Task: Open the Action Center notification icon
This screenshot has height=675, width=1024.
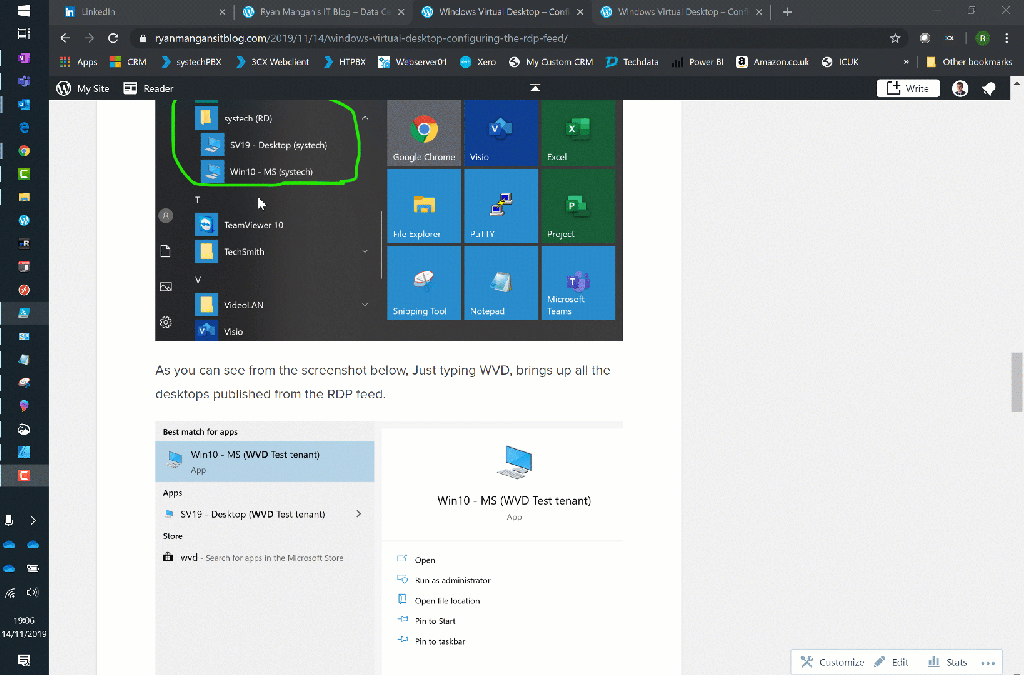Action: click(24, 661)
